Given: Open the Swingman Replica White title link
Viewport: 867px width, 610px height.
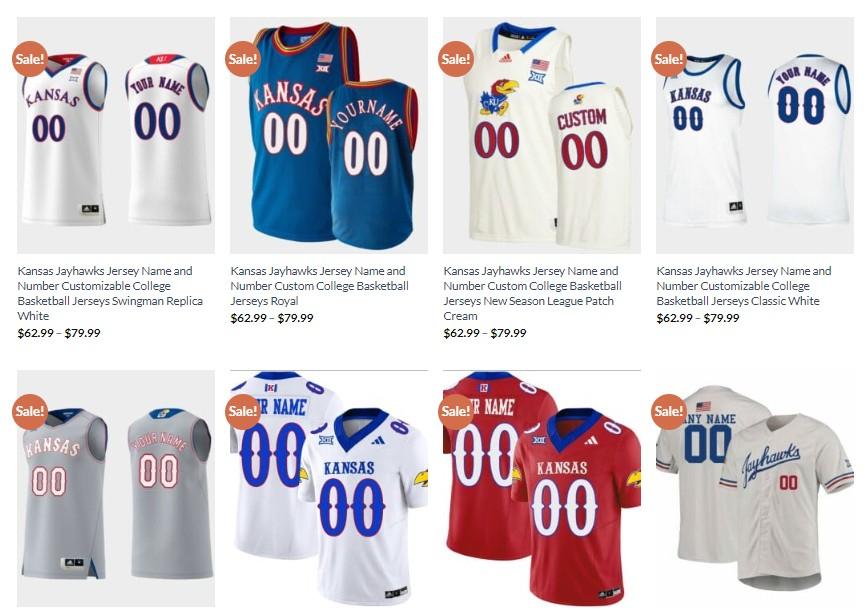Looking at the screenshot, I should coord(110,294).
